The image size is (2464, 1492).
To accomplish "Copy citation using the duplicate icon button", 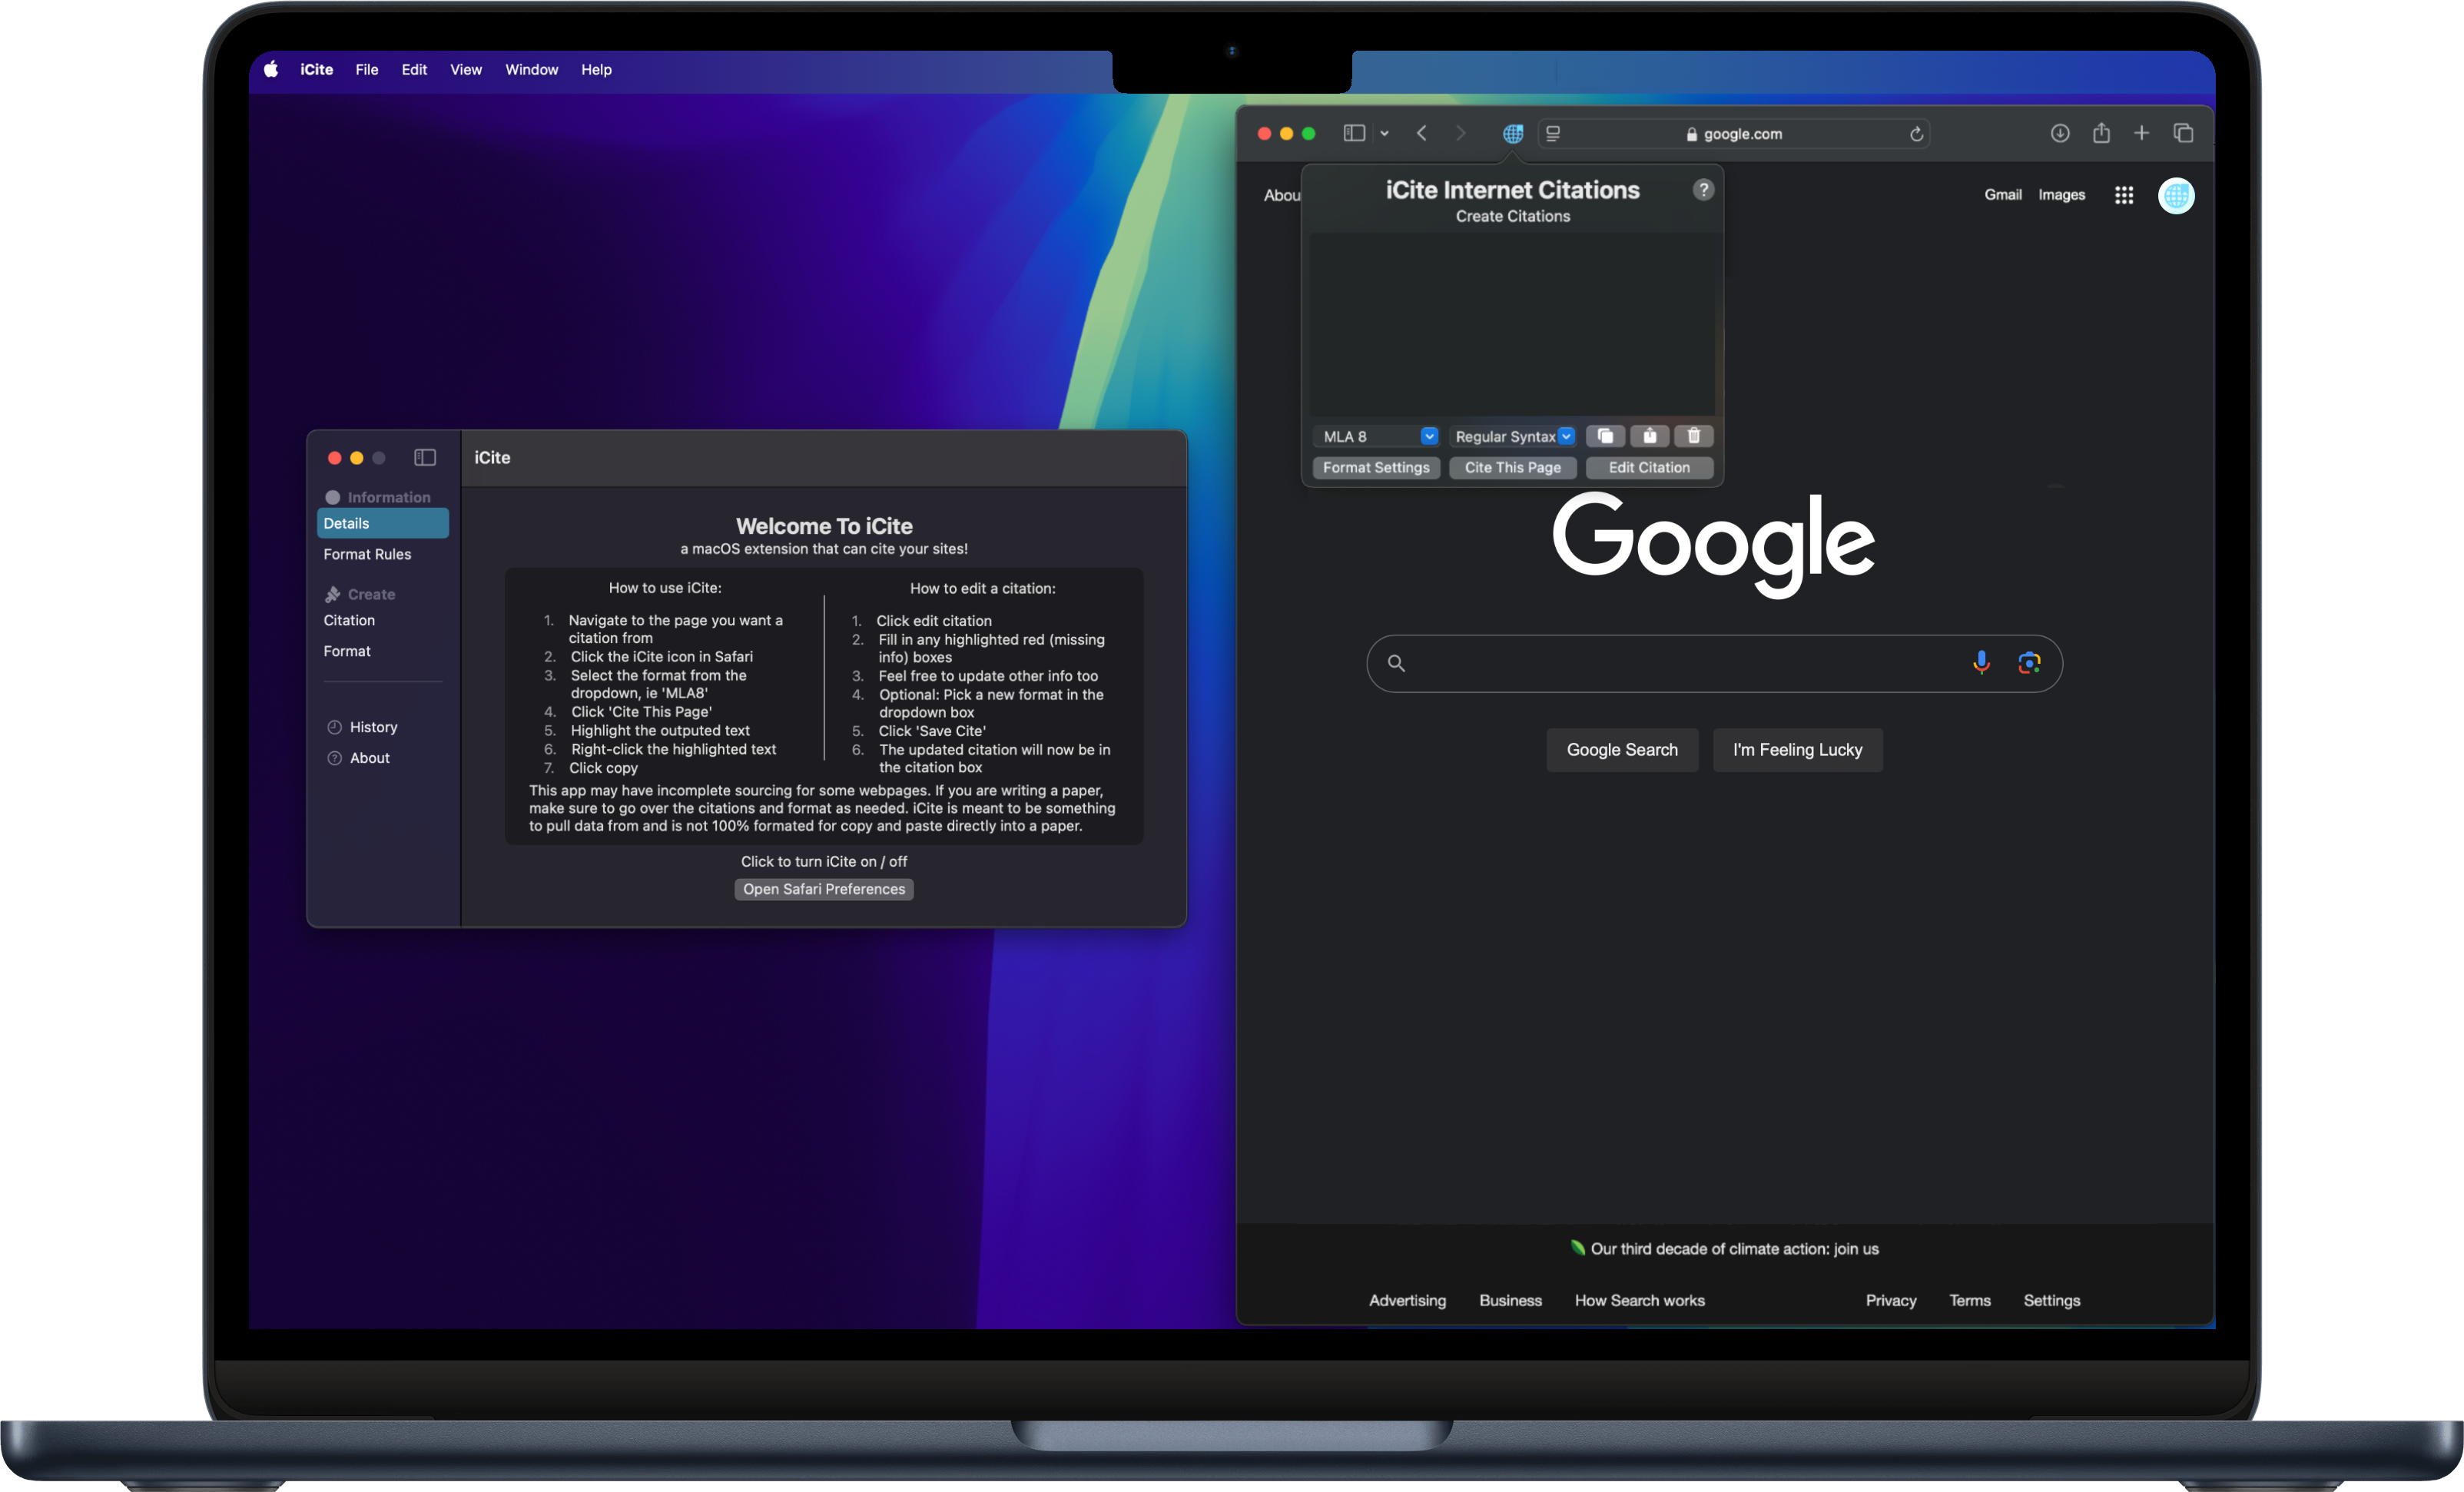I will [x=1604, y=436].
